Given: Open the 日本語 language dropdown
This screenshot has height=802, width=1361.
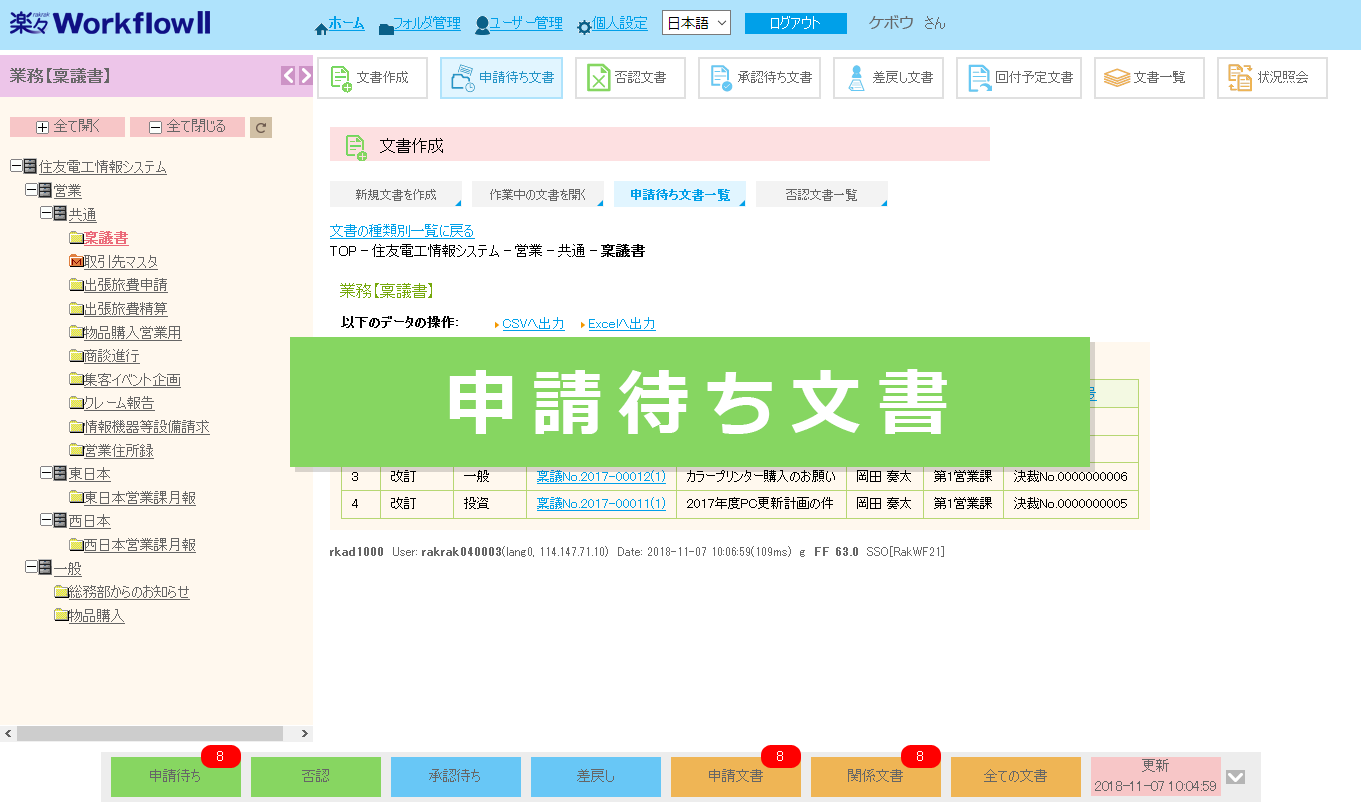Looking at the screenshot, I should [696, 23].
